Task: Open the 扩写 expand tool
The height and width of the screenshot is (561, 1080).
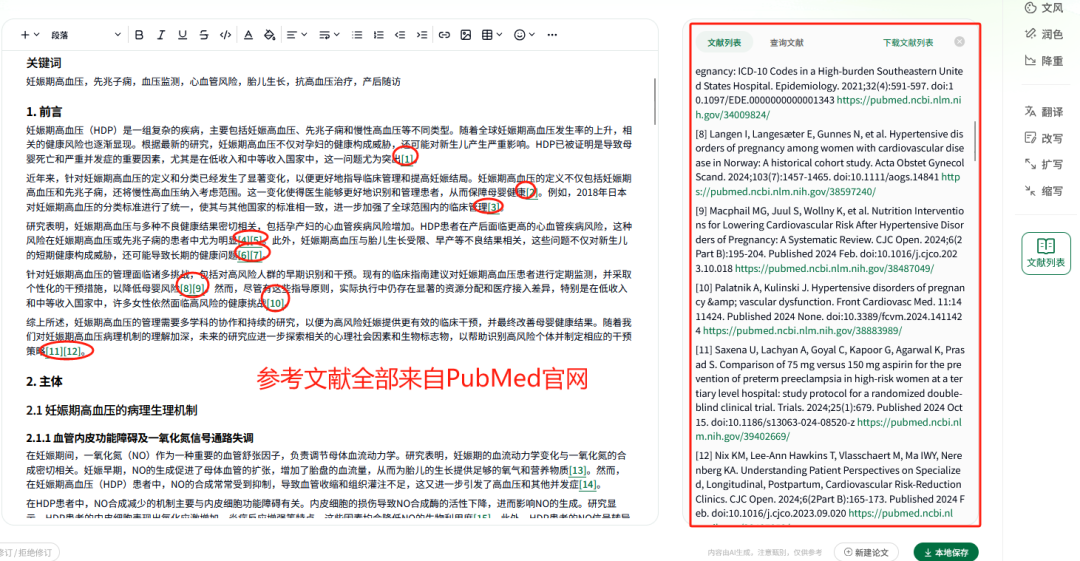Action: coord(1044,164)
